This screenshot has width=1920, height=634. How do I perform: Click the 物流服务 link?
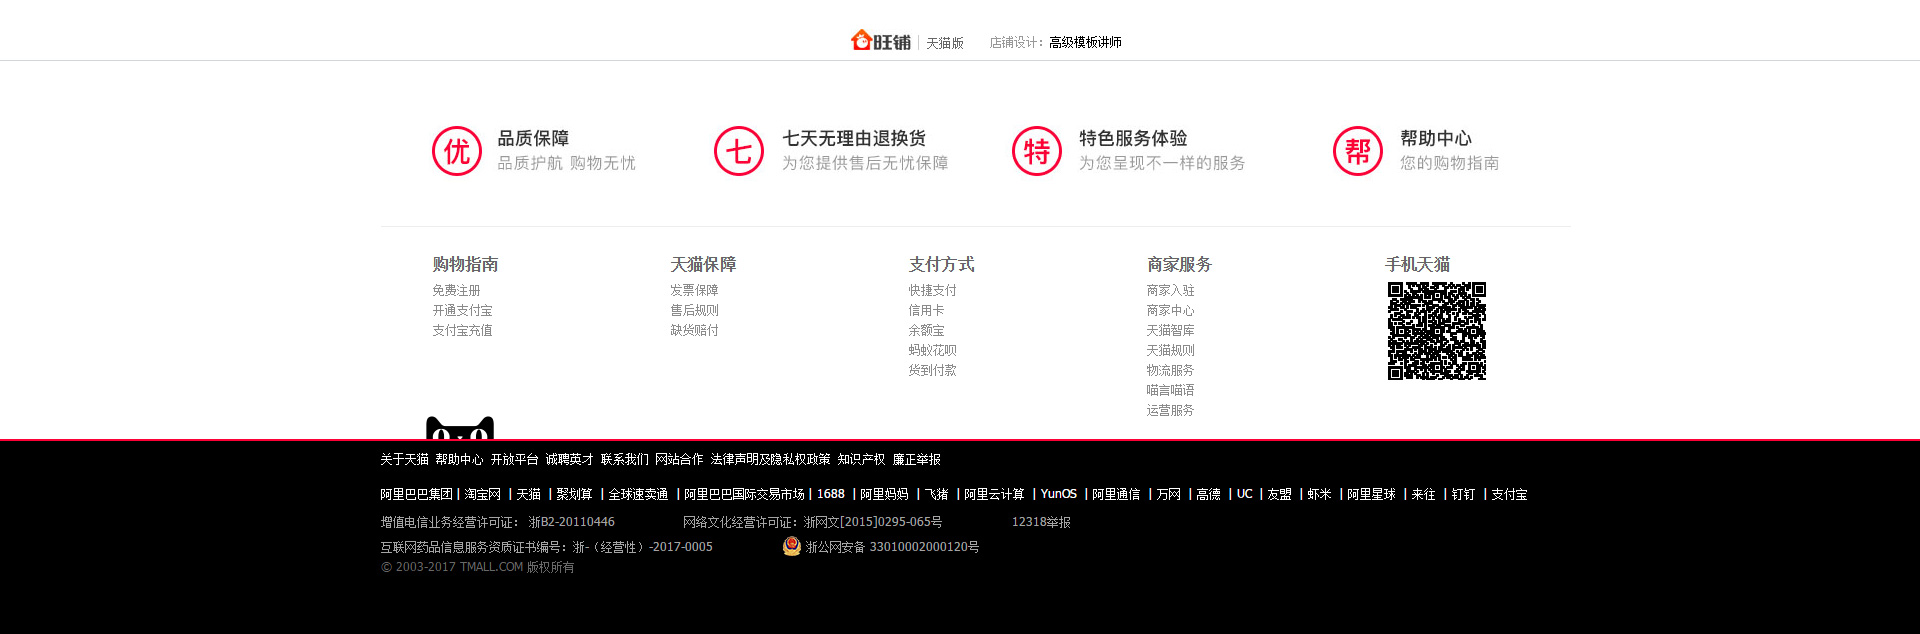click(x=1170, y=370)
